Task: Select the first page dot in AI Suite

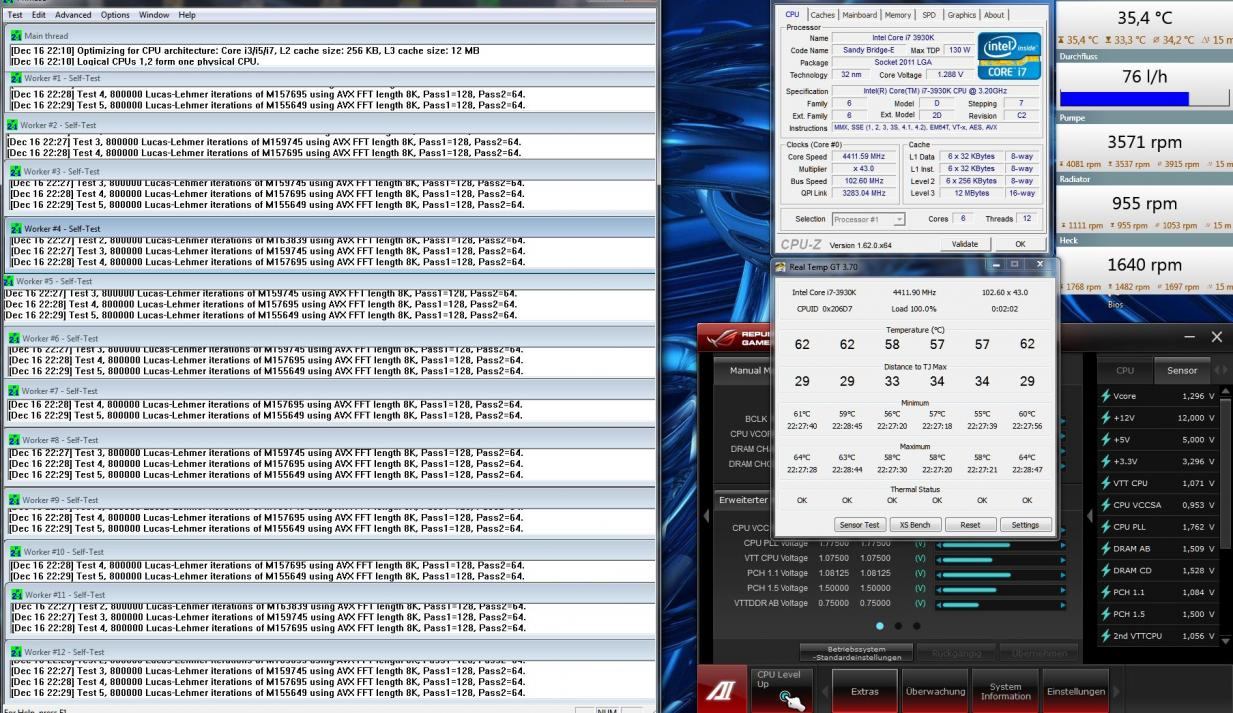Action: (x=880, y=626)
